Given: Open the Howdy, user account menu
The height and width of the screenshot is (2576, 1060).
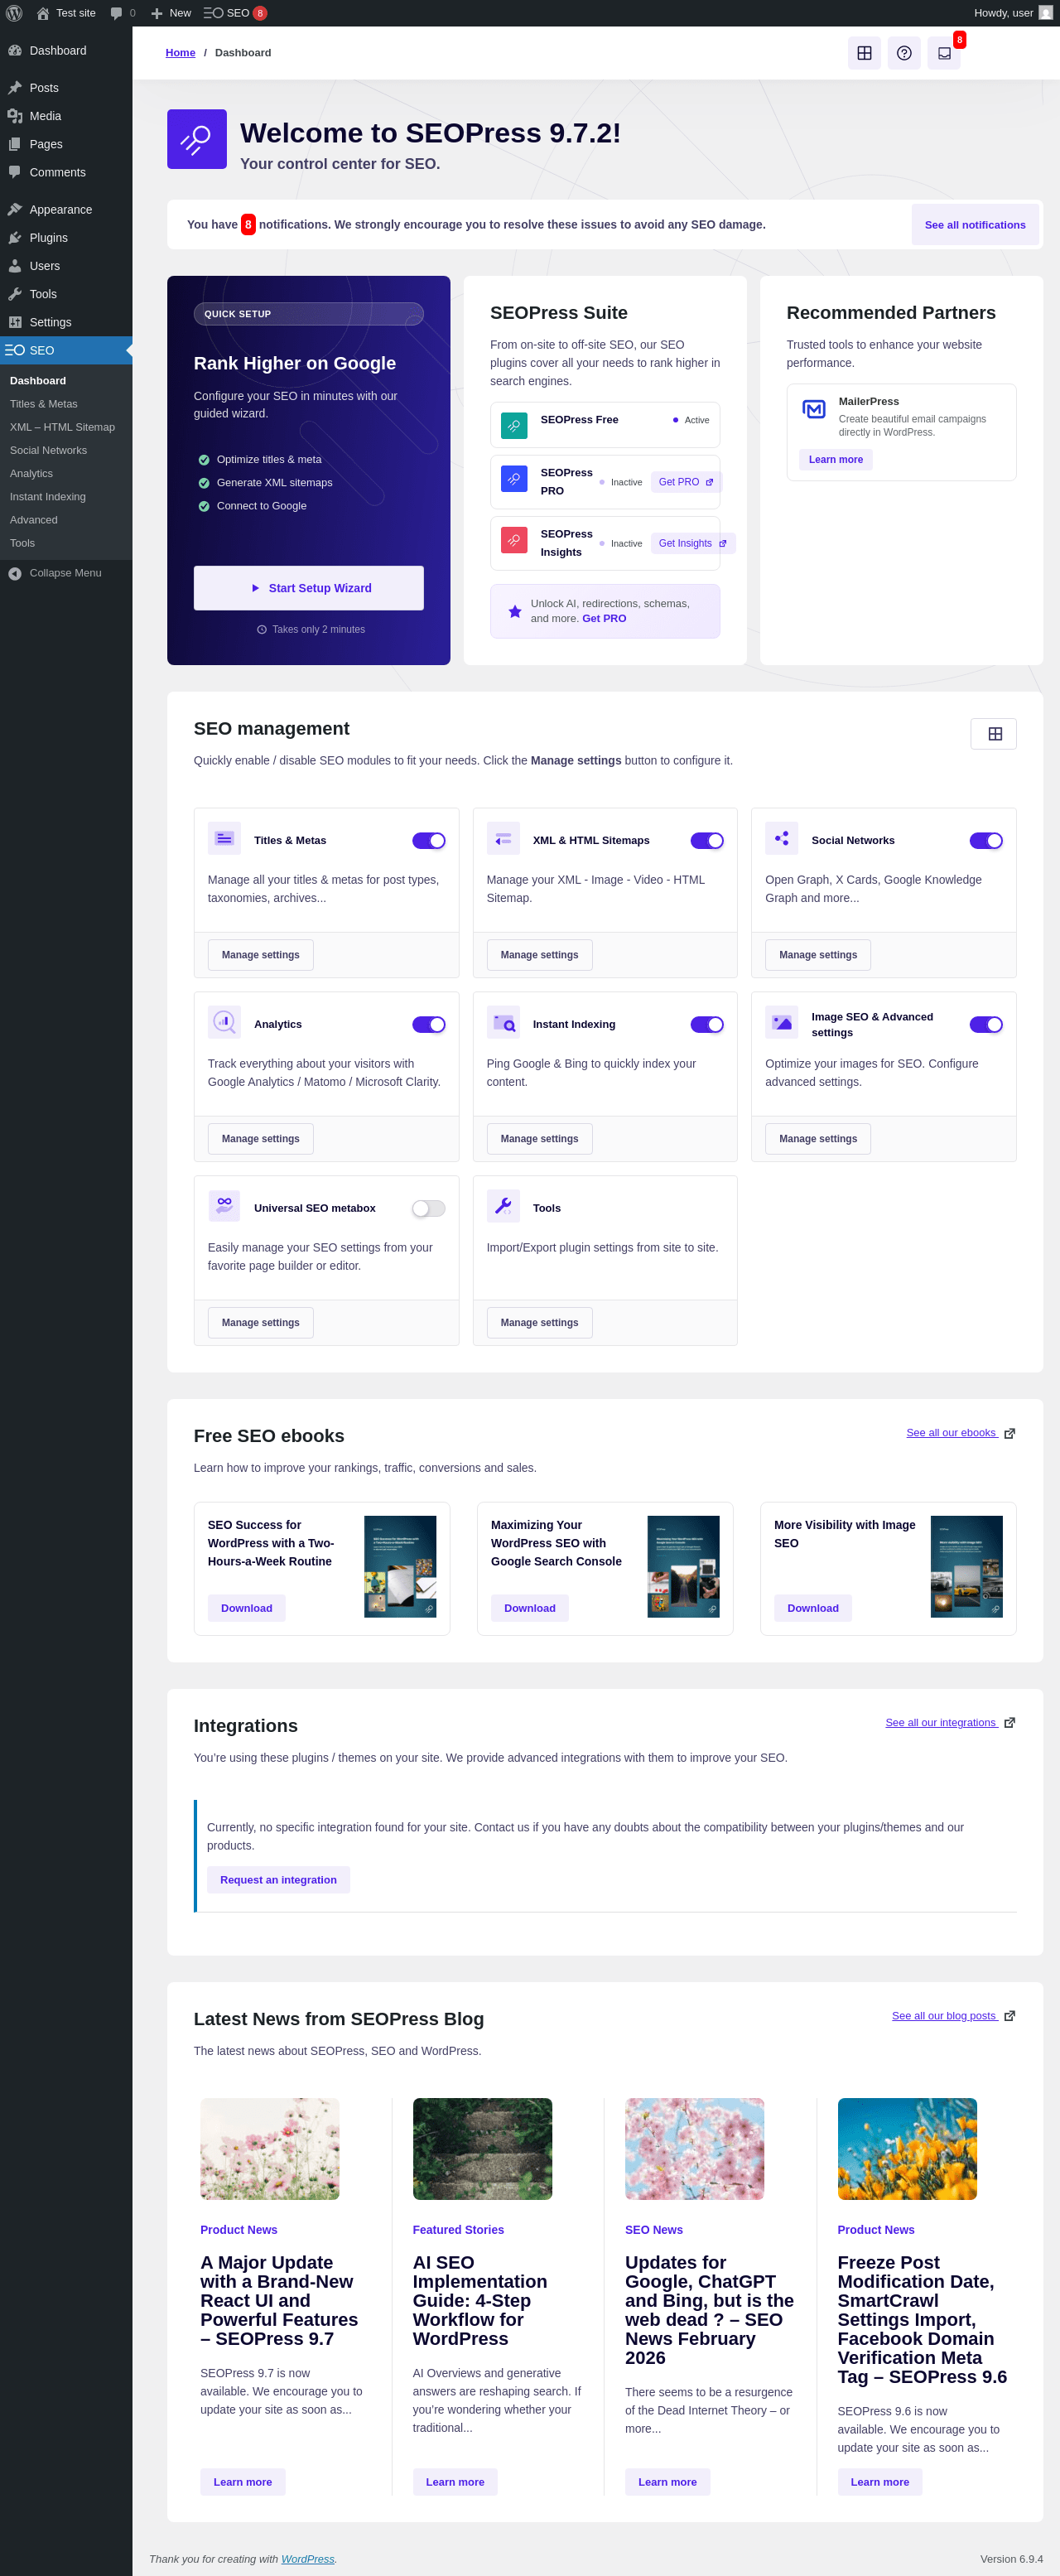Looking at the screenshot, I should [x=1013, y=13].
